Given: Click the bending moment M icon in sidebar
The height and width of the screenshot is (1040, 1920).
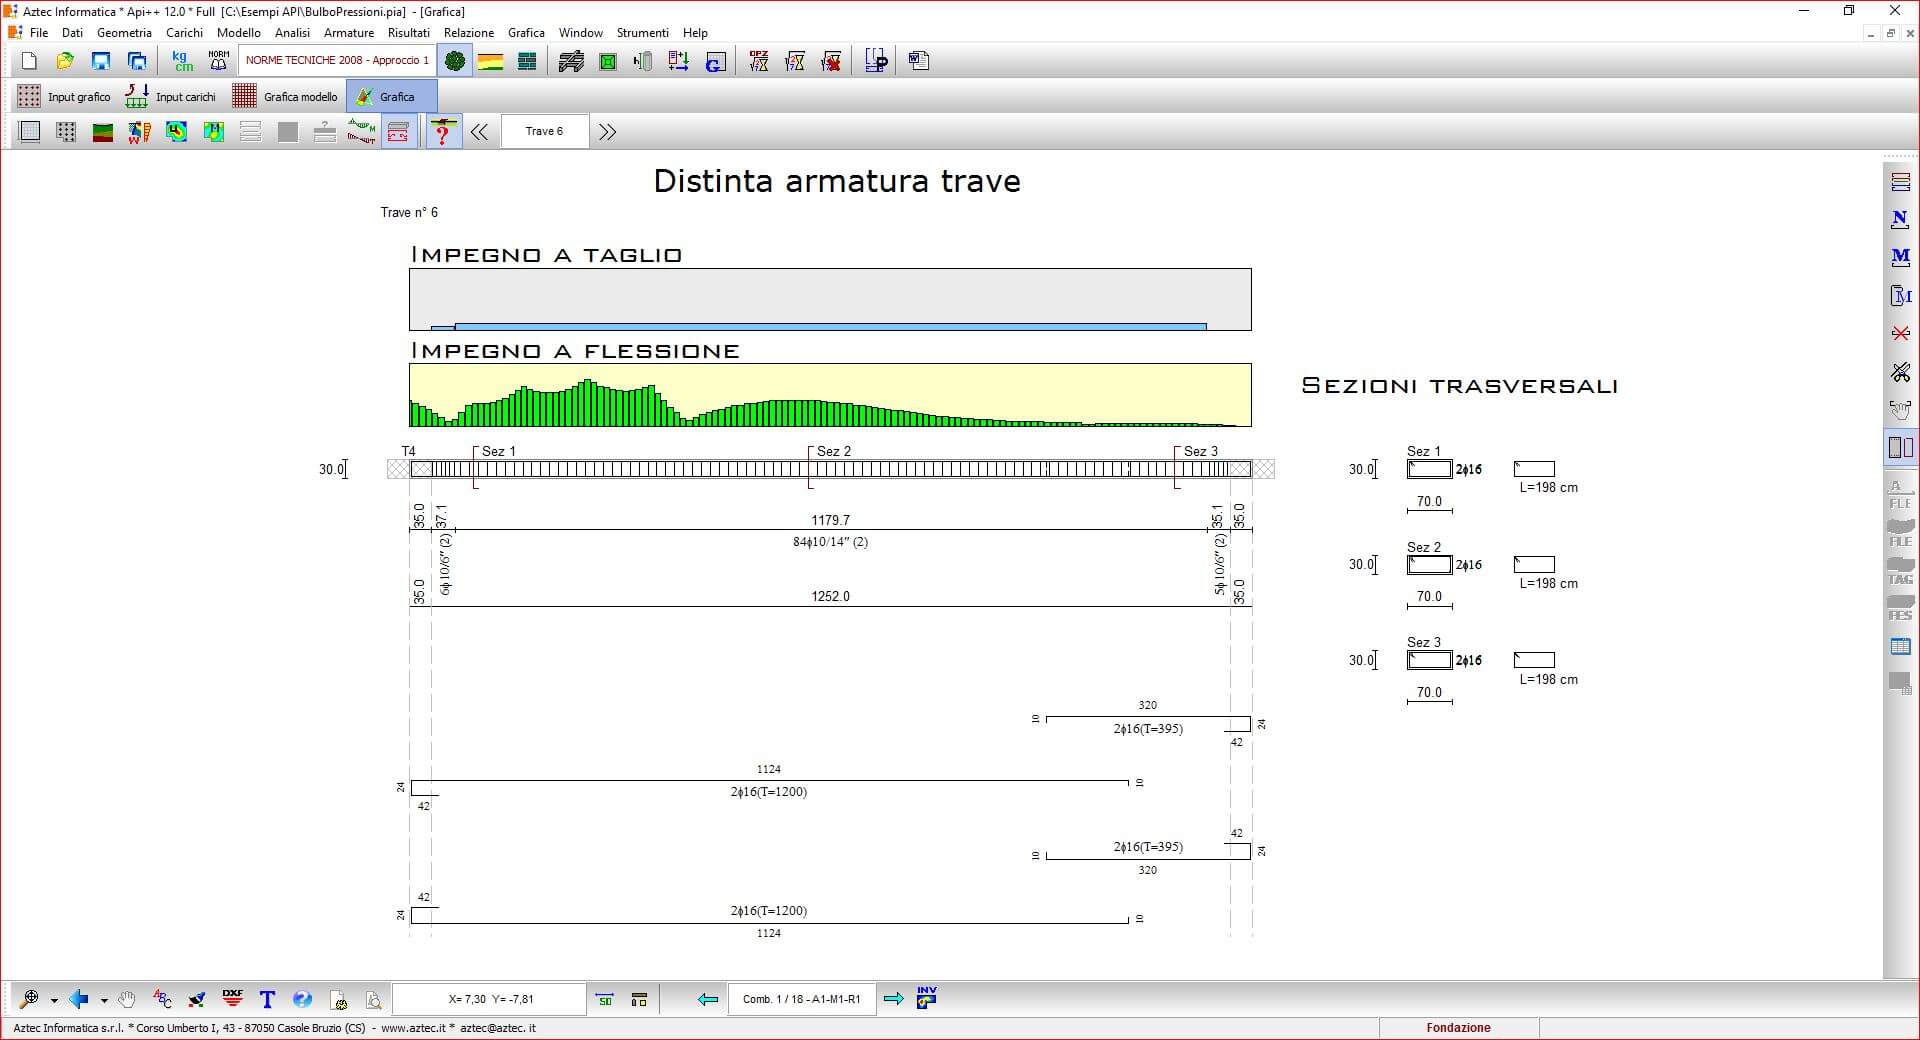Looking at the screenshot, I should tap(1900, 258).
